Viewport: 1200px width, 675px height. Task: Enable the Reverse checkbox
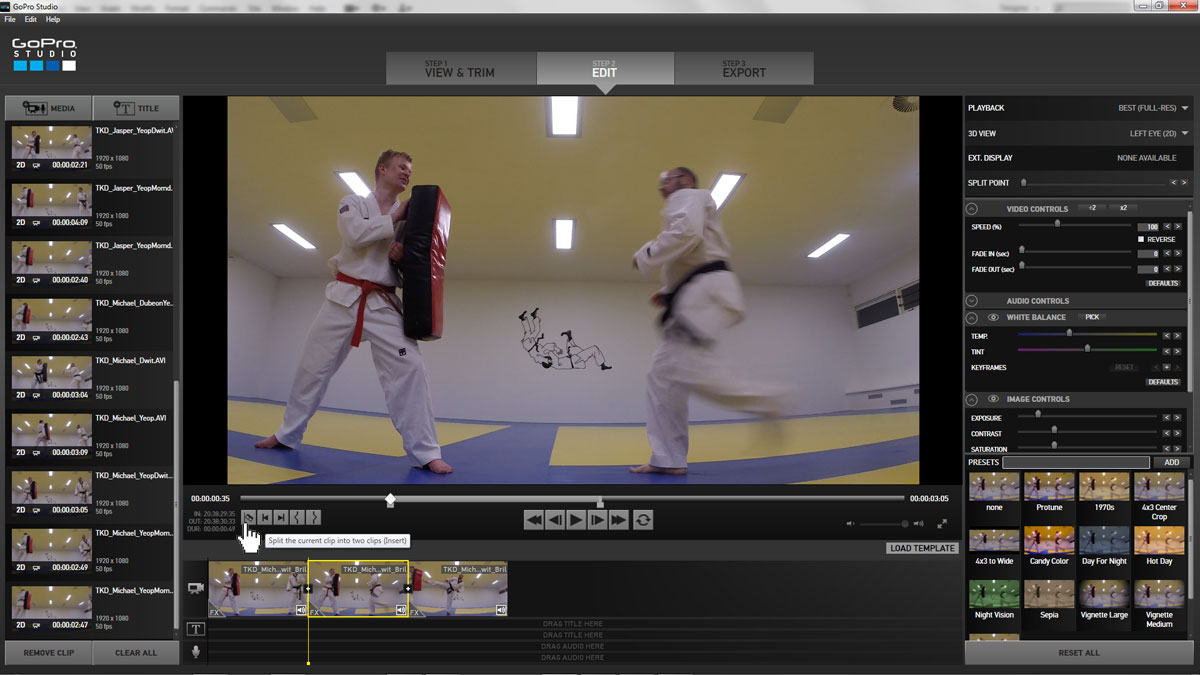pyautogui.click(x=1141, y=240)
